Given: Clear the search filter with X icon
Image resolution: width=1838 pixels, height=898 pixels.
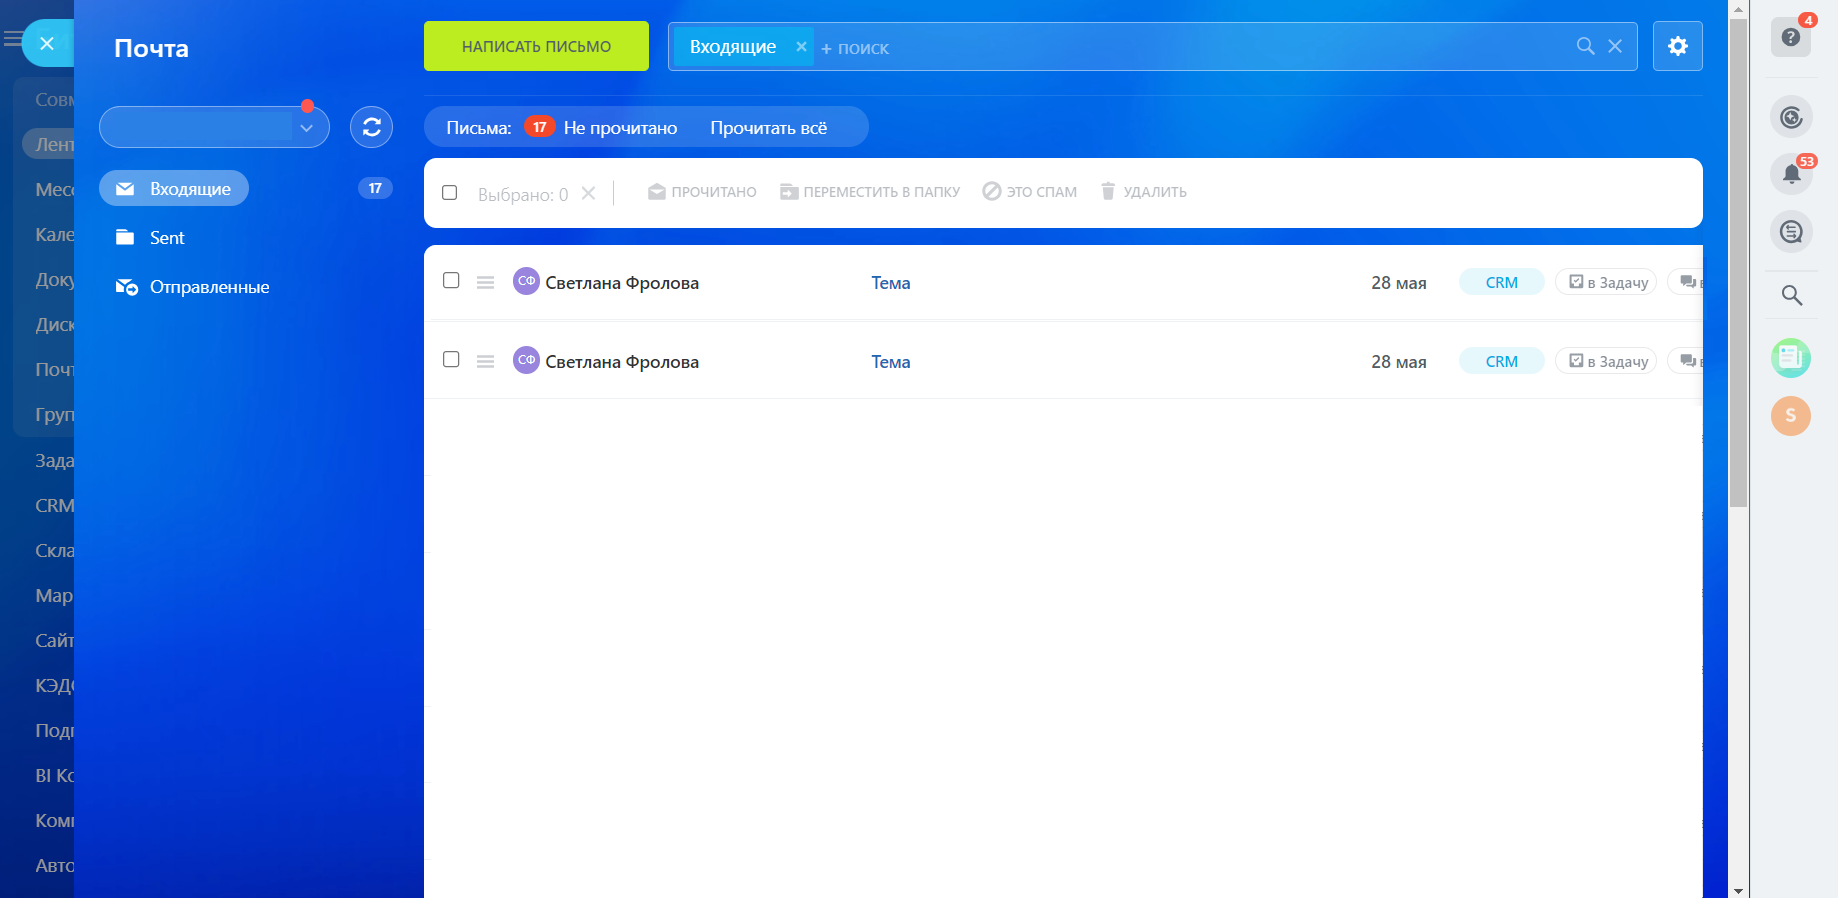Looking at the screenshot, I should coord(1615,46).
